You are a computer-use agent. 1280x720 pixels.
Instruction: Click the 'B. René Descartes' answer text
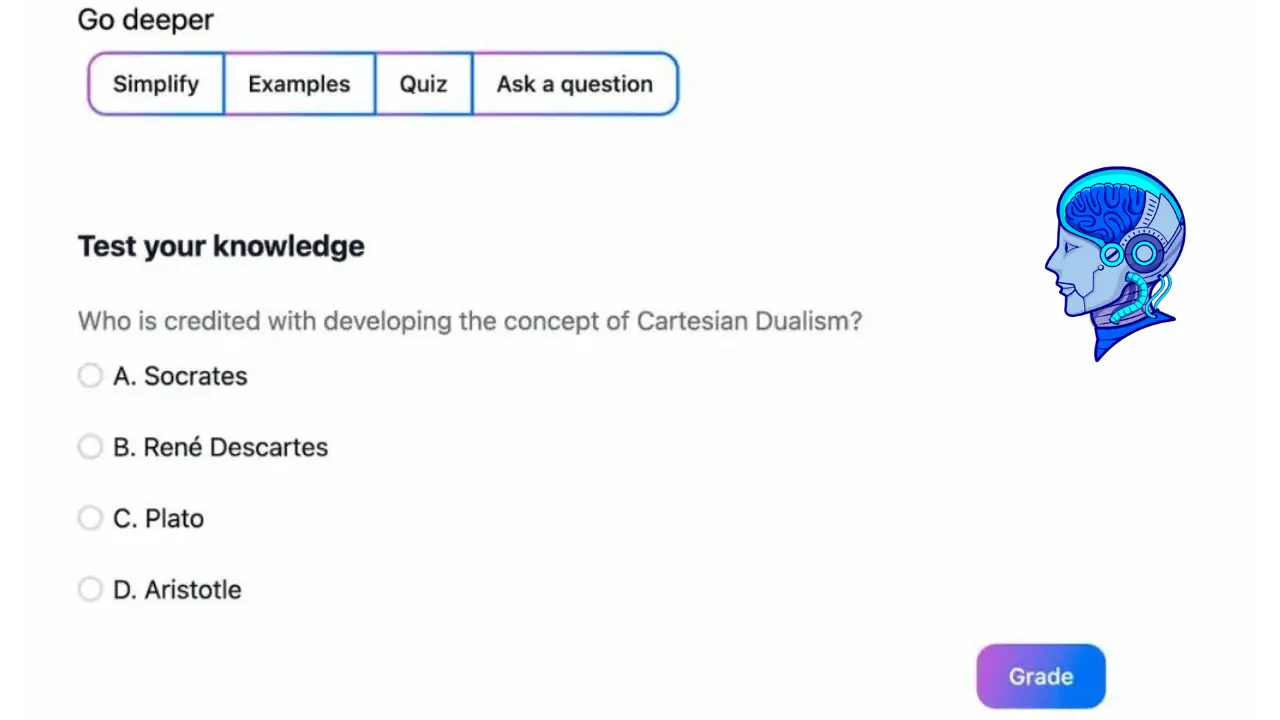pyautogui.click(x=220, y=447)
